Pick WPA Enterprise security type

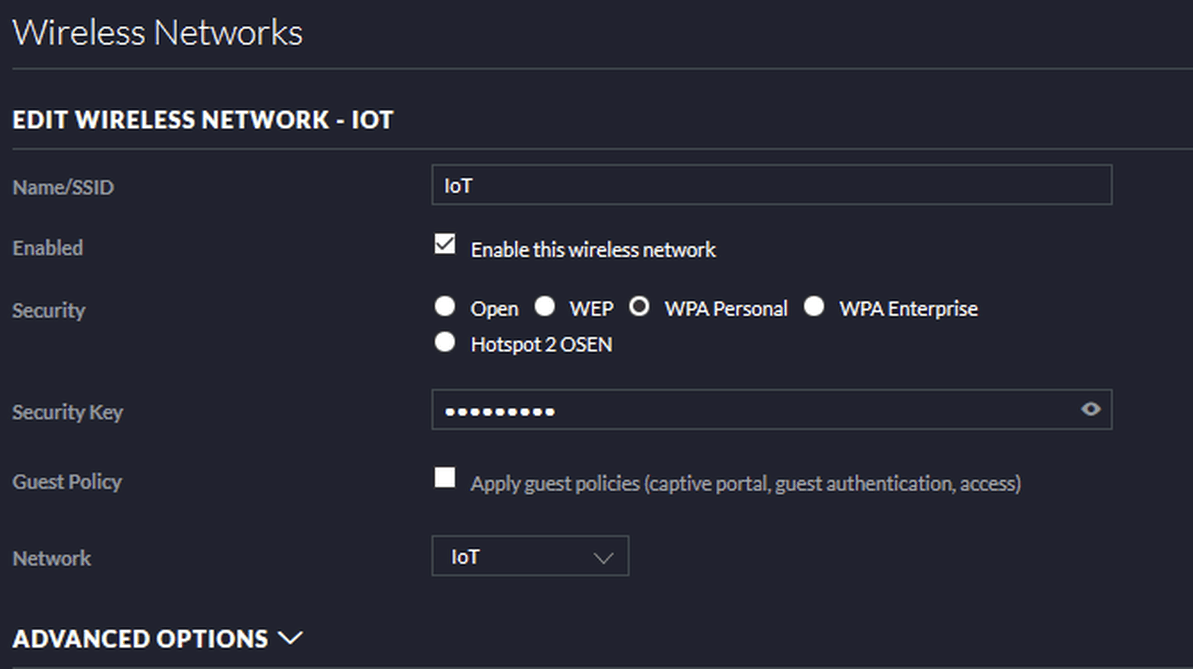(814, 307)
